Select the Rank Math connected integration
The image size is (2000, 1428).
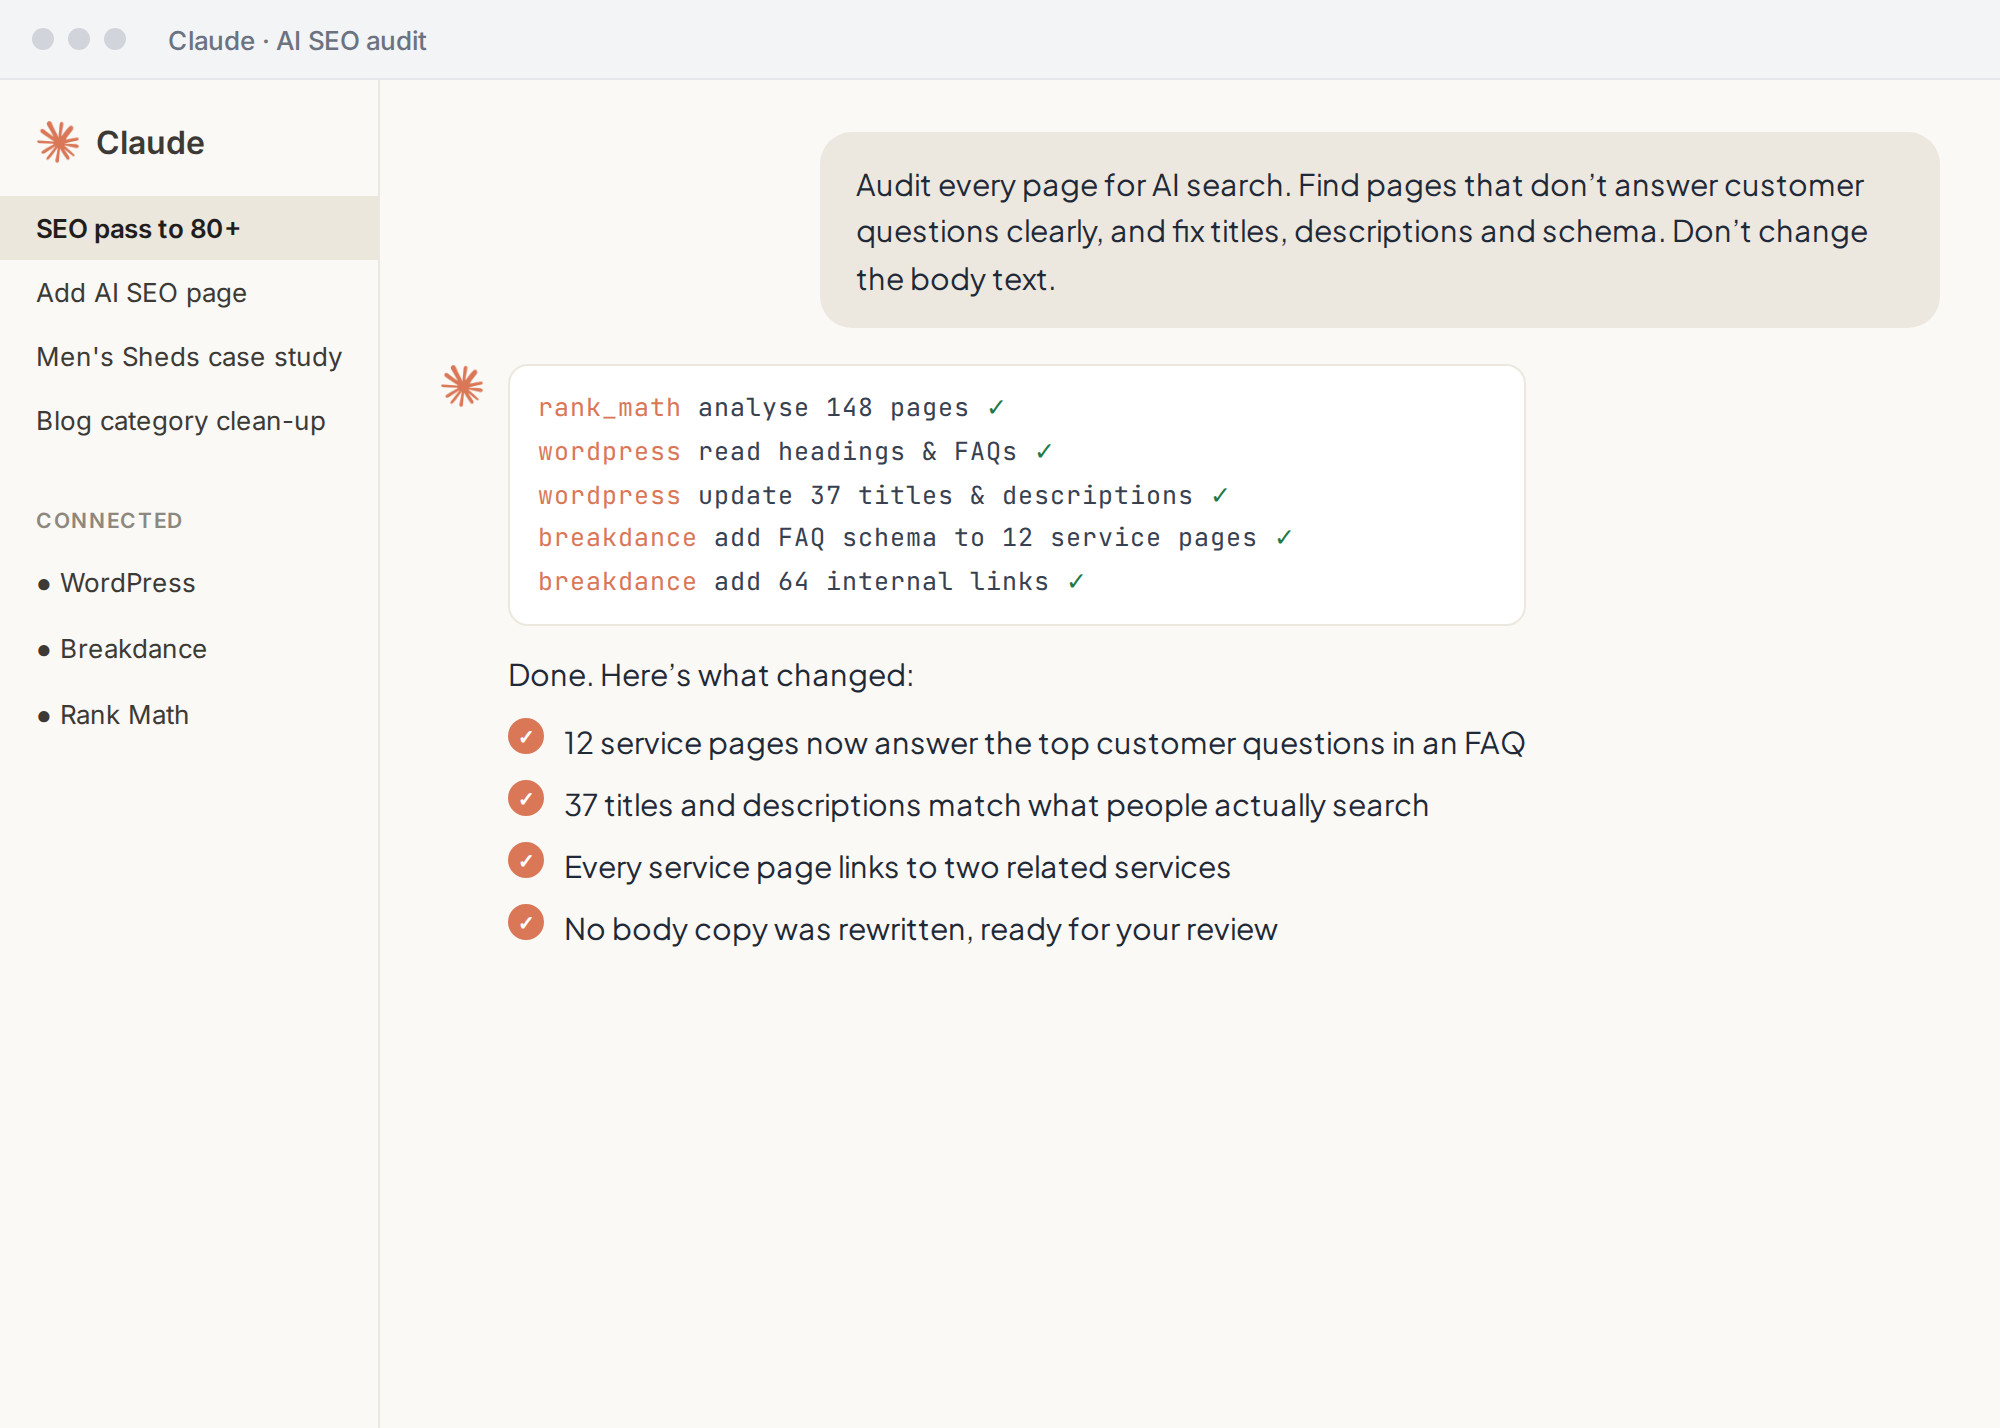pos(113,715)
